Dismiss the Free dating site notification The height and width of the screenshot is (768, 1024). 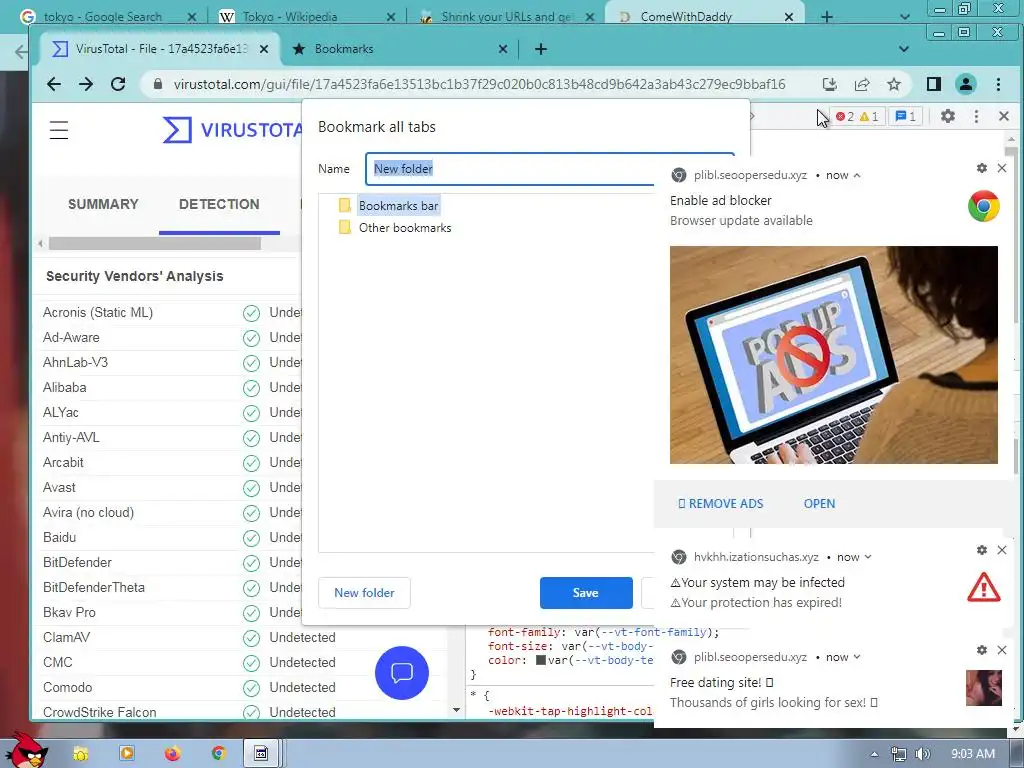tap(1002, 650)
